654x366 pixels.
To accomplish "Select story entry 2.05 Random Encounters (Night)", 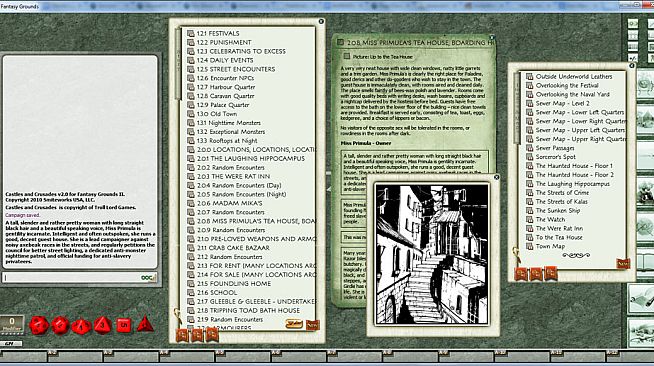I will [x=241, y=194].
